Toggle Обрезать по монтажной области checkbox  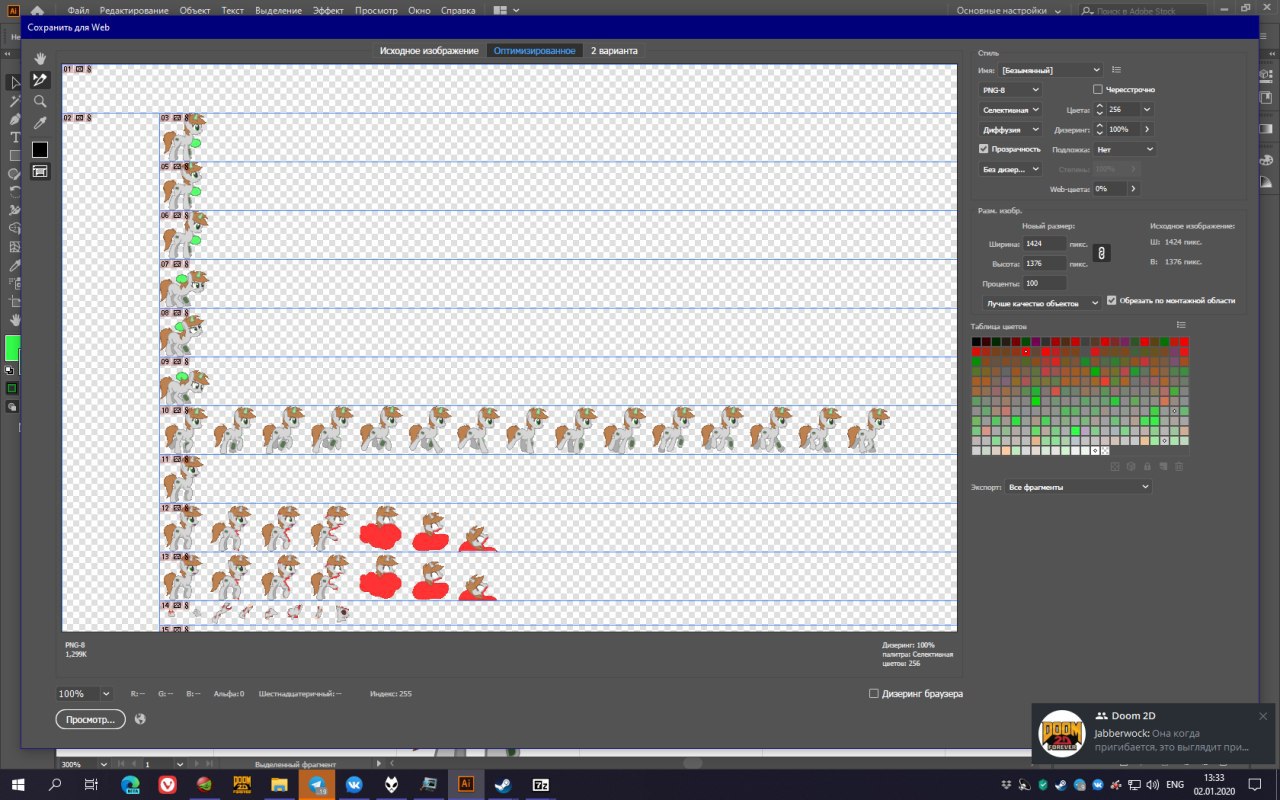pos(1112,300)
